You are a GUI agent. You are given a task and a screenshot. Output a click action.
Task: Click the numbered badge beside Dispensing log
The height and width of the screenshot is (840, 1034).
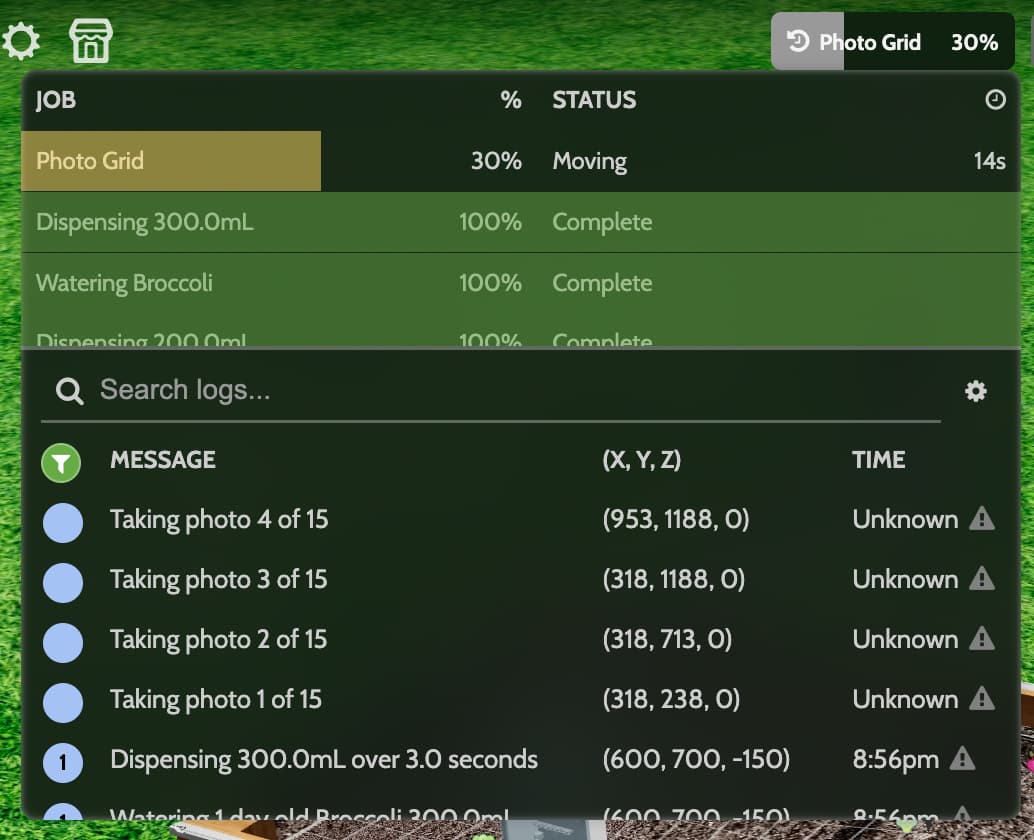pos(63,762)
